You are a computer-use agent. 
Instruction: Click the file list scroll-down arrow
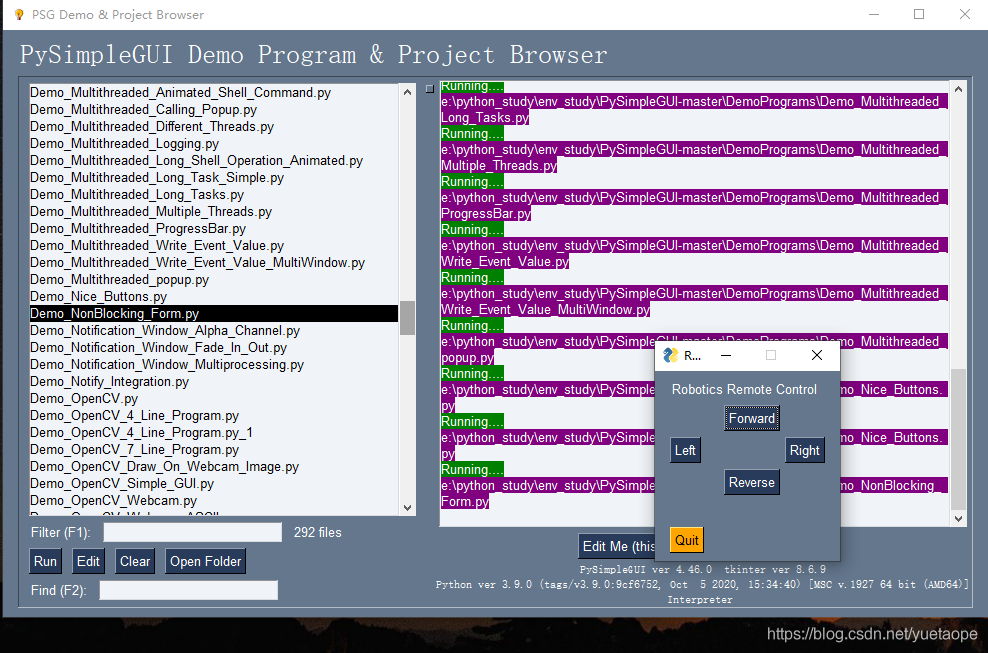(408, 507)
